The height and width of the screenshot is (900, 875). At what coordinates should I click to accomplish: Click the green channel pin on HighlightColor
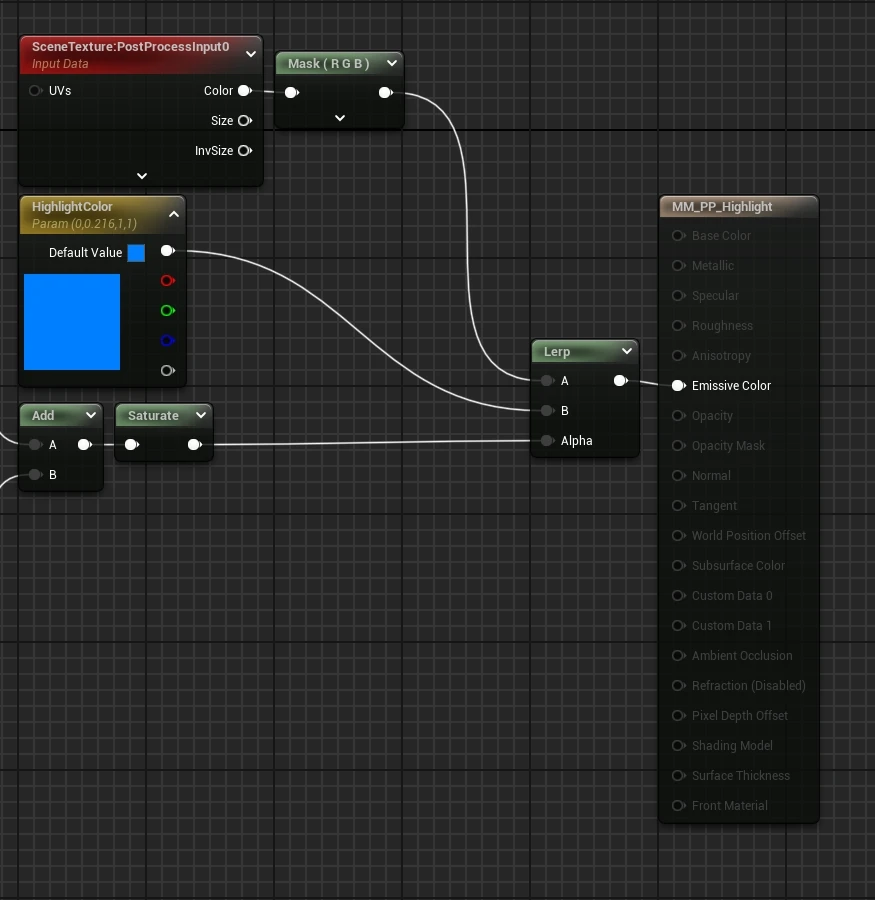tap(167, 311)
